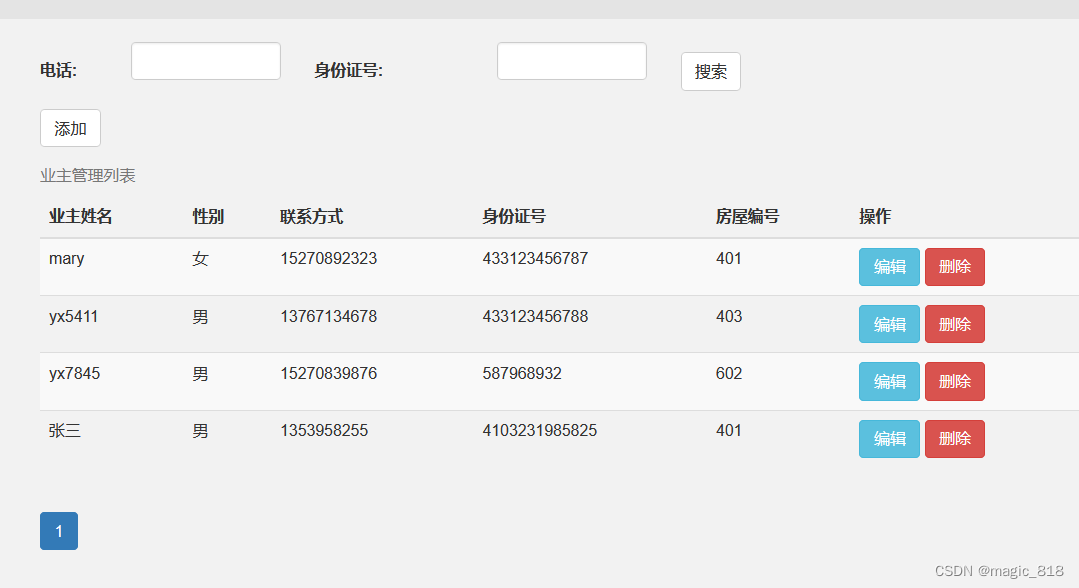The height and width of the screenshot is (588, 1079).
Task: Focus the 身份证号 ID number input field
Action: pyautogui.click(x=572, y=61)
